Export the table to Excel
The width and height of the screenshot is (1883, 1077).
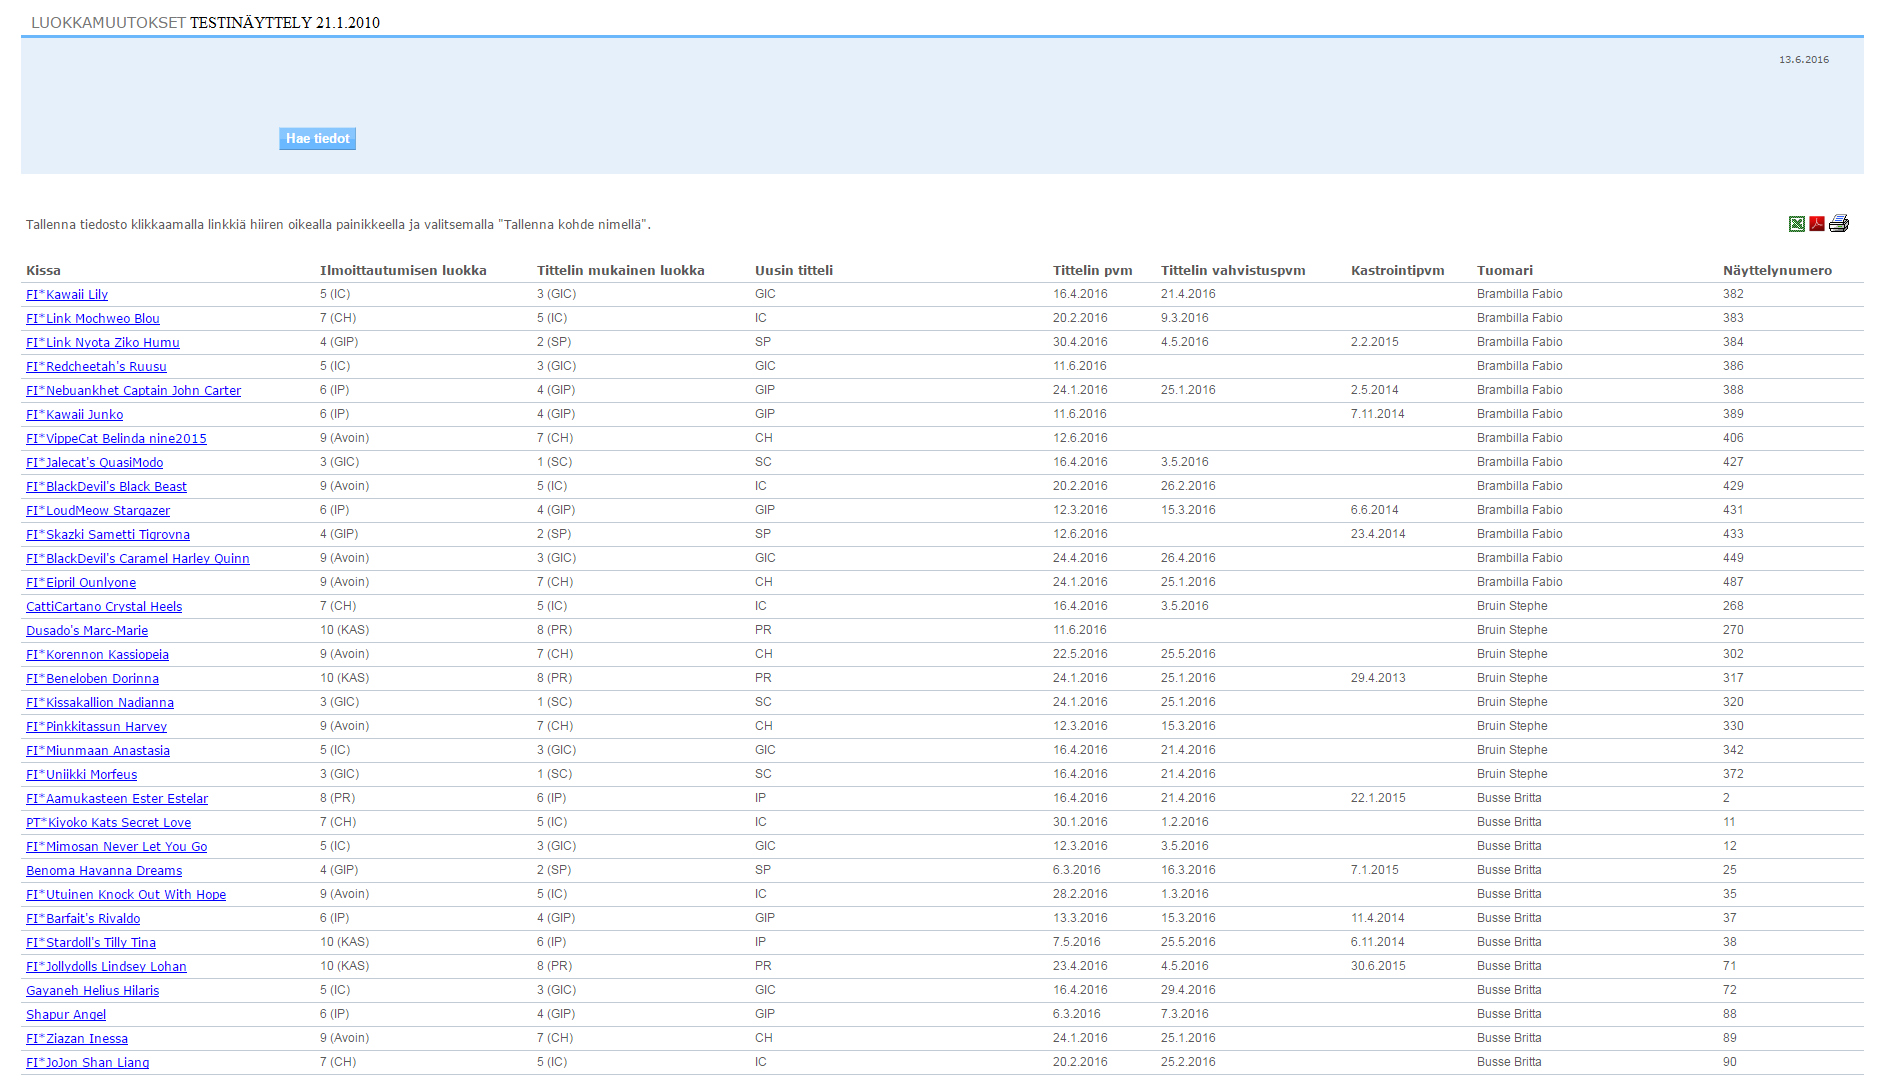click(x=1797, y=224)
